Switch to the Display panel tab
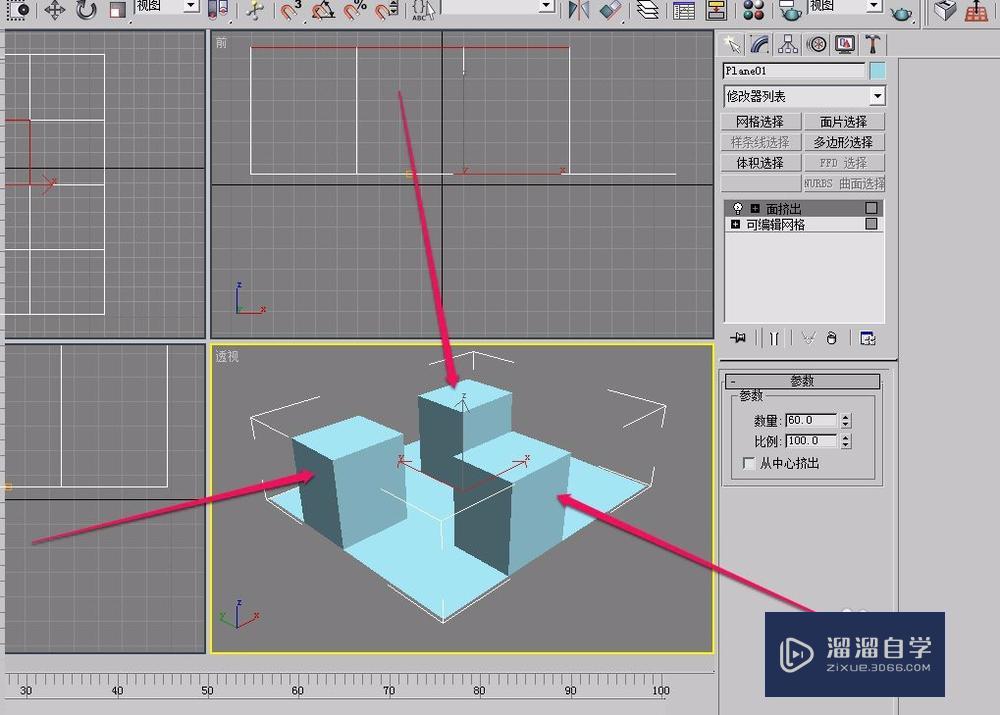The height and width of the screenshot is (715, 1000). [845, 44]
